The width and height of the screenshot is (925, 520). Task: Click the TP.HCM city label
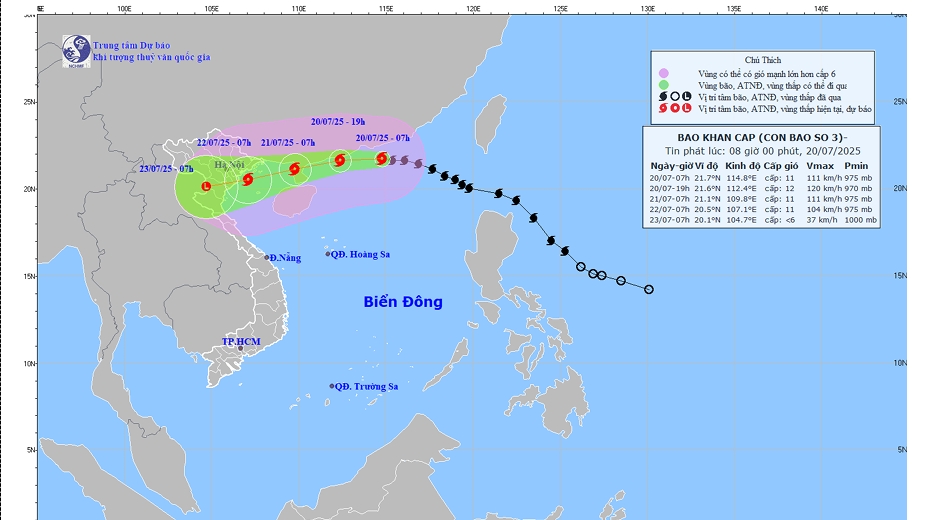pos(240,342)
